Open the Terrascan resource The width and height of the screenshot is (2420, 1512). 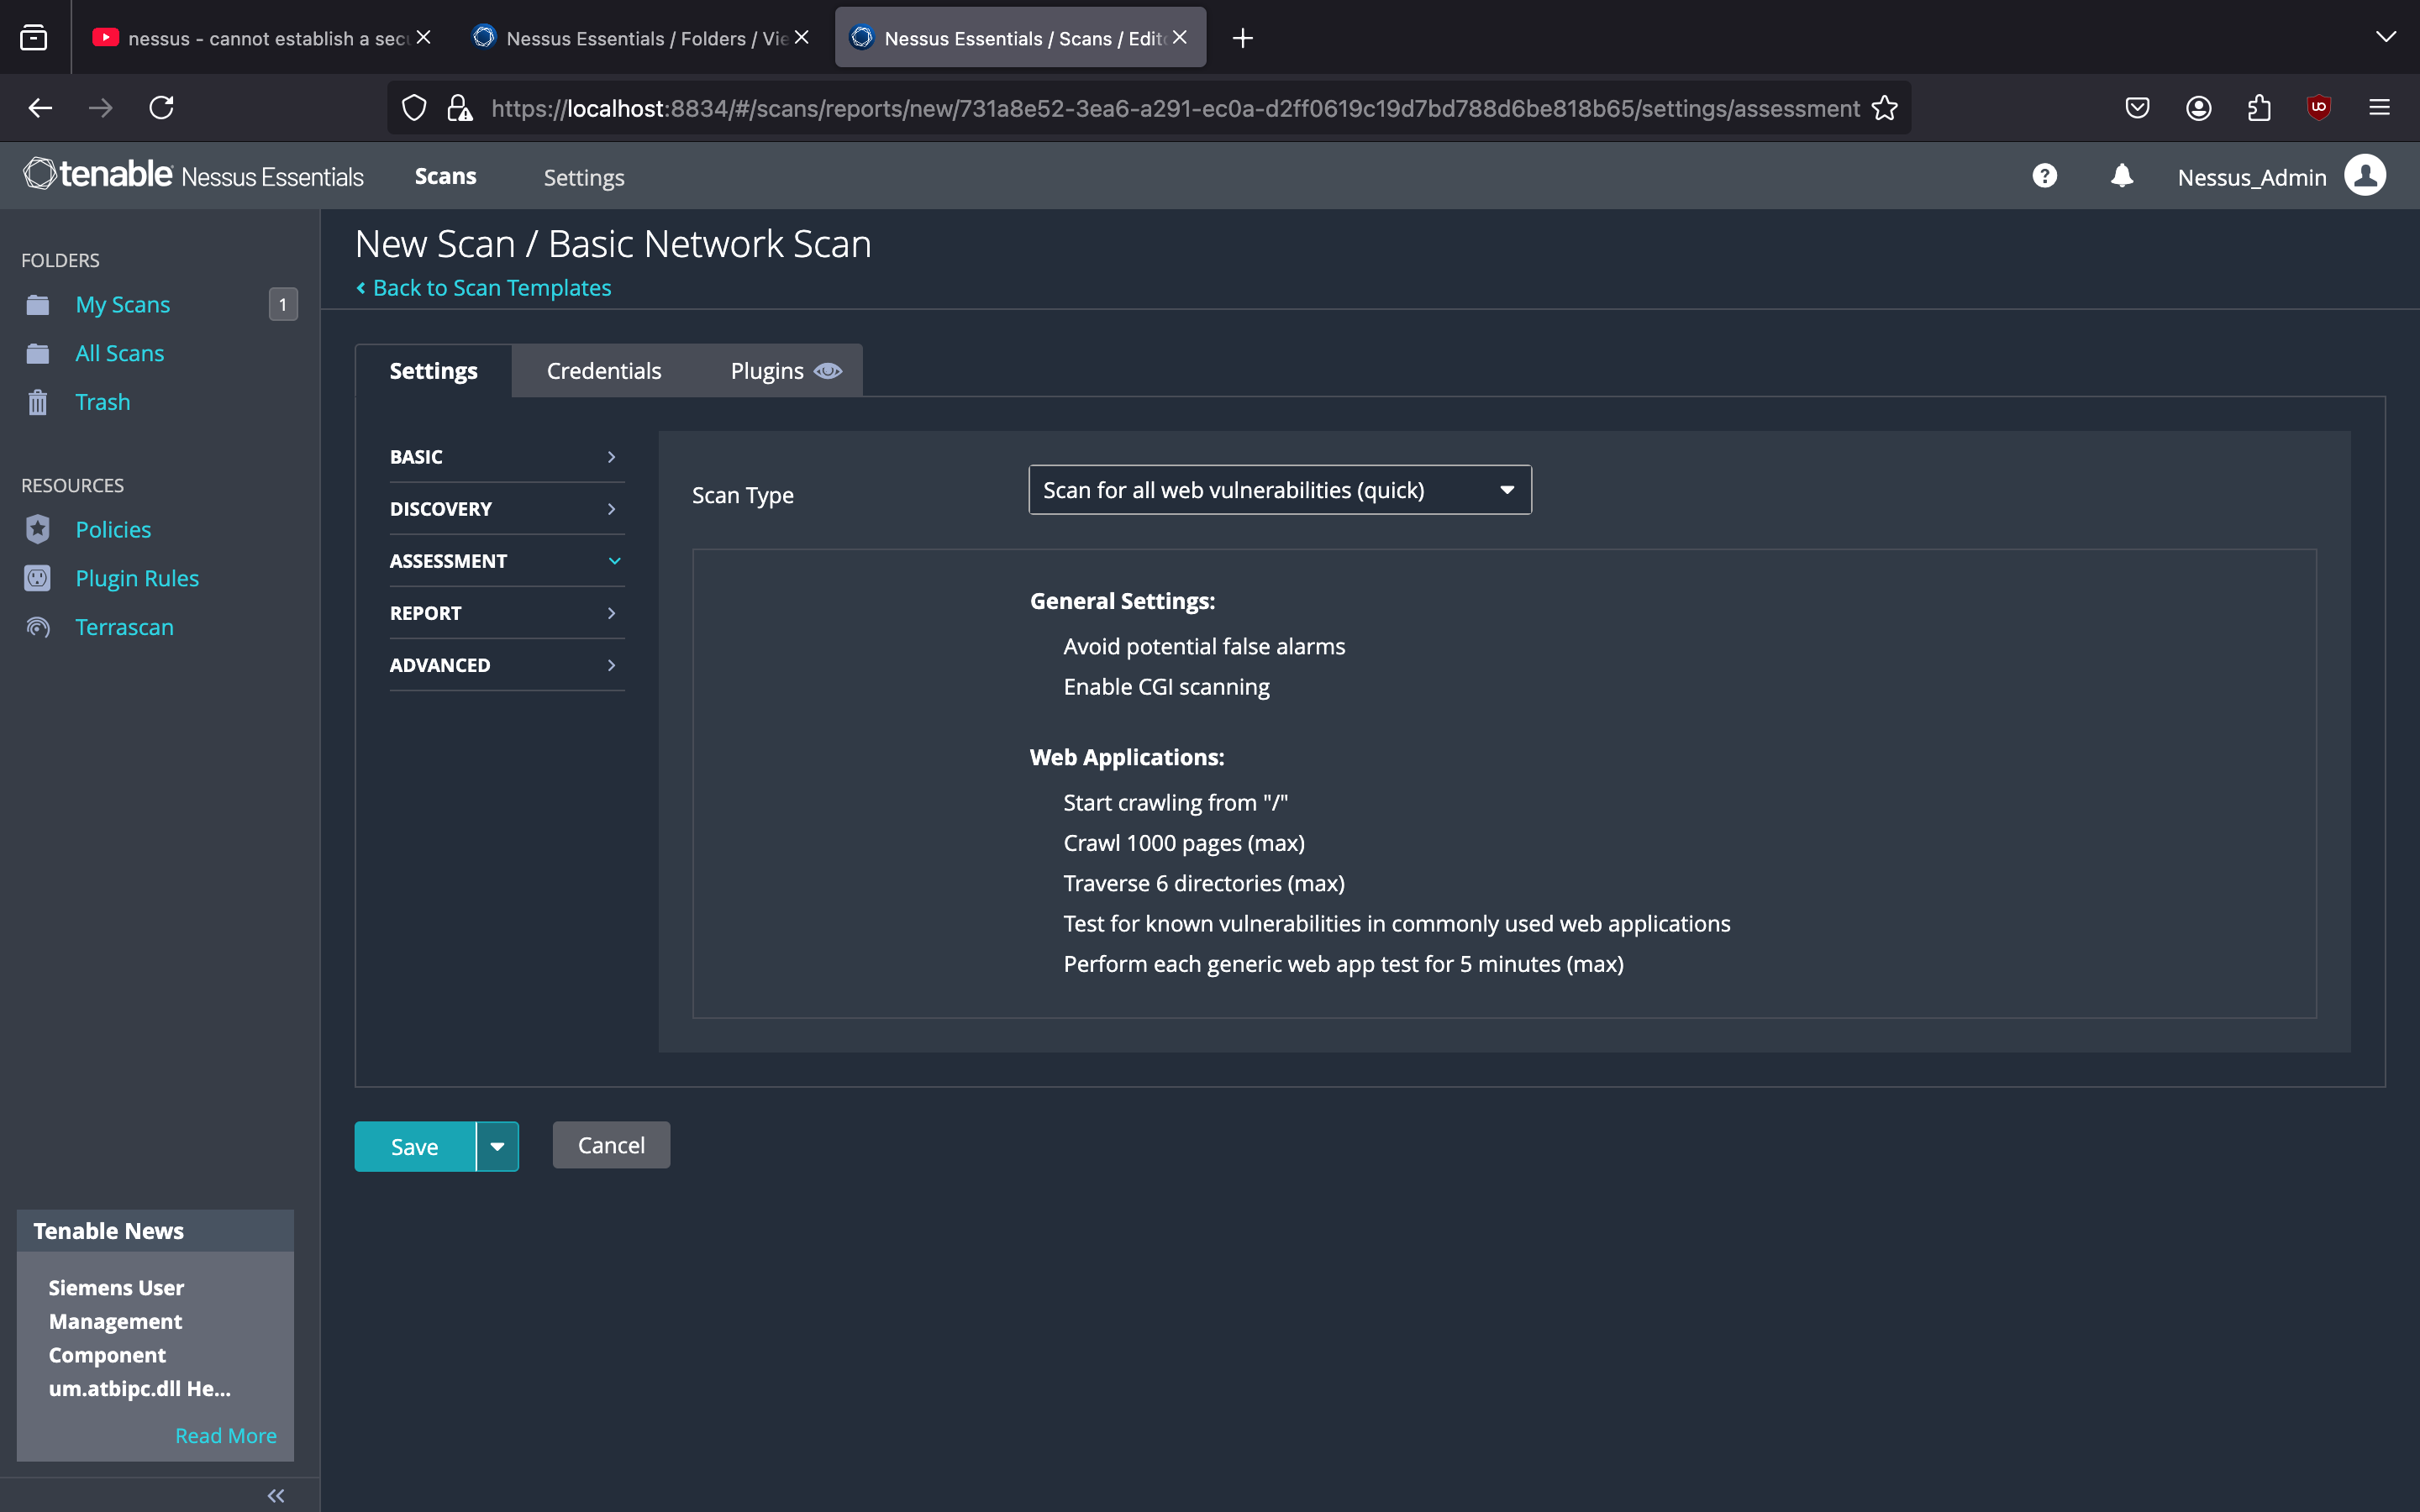(x=124, y=627)
